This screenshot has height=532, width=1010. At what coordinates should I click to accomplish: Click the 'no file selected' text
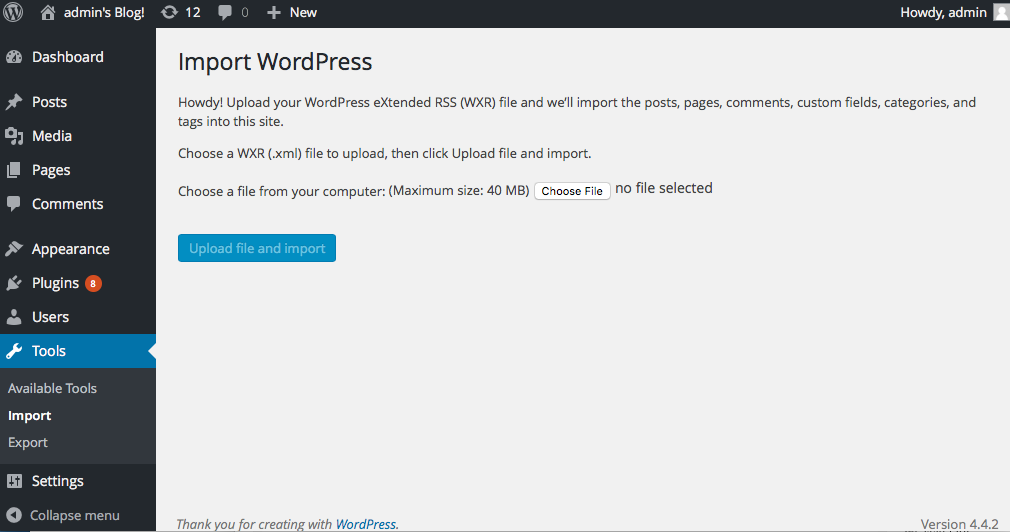coord(663,188)
